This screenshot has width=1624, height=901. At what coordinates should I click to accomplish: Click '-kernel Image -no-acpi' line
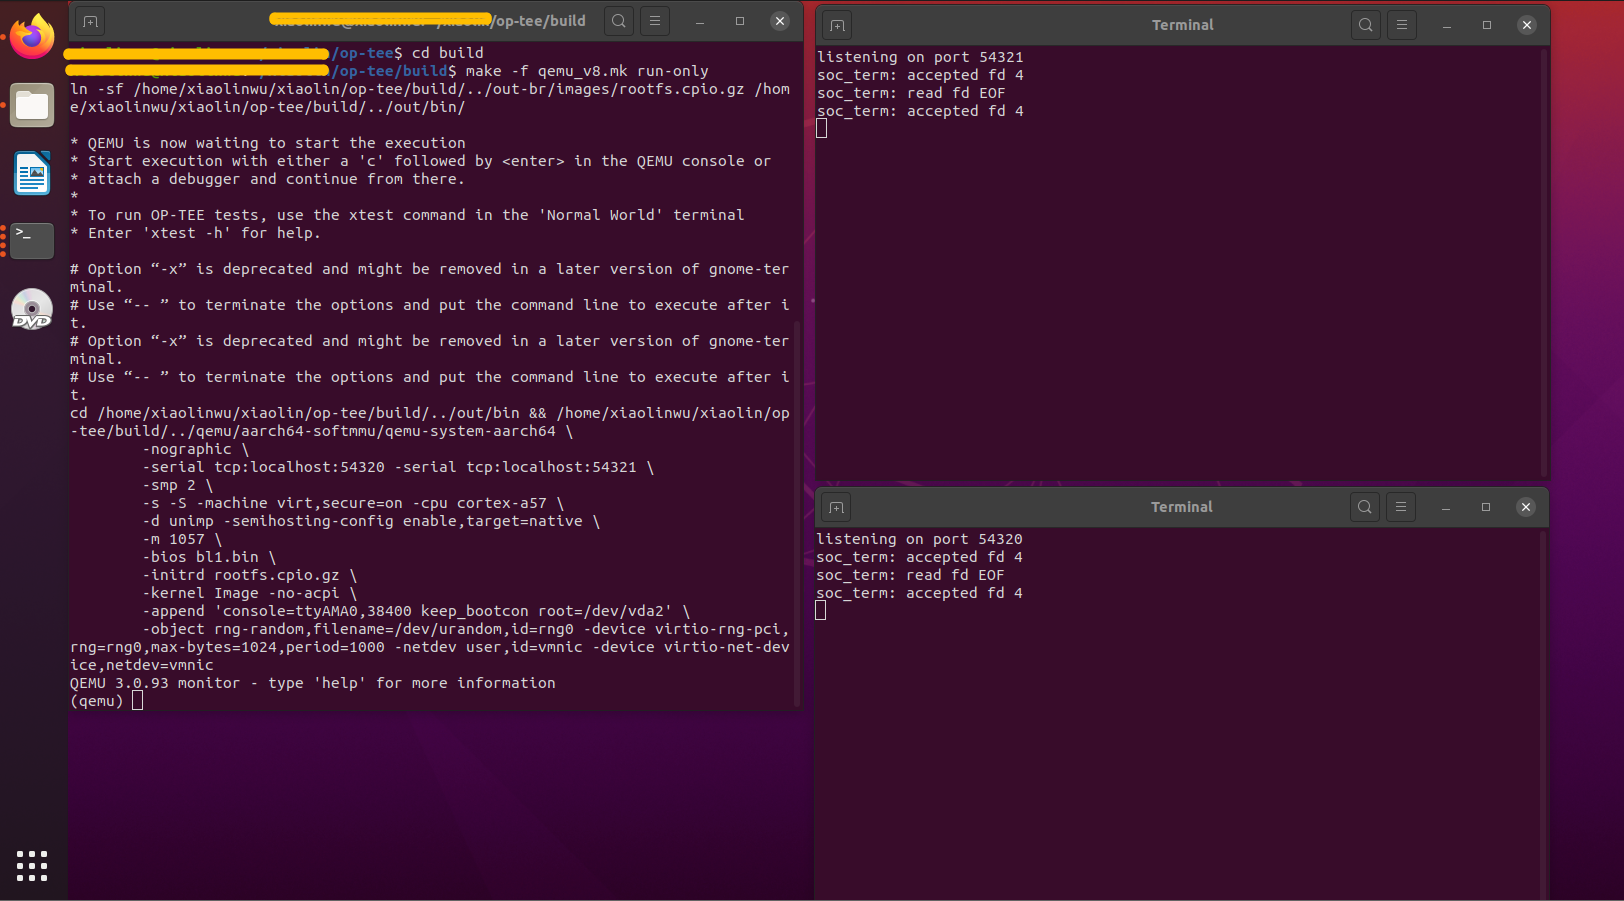[250, 593]
